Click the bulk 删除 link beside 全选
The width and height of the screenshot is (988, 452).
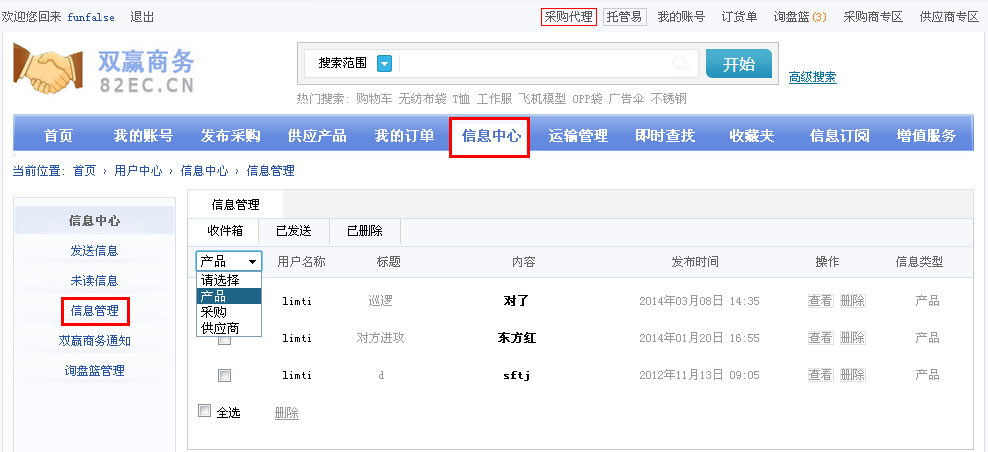tap(287, 413)
